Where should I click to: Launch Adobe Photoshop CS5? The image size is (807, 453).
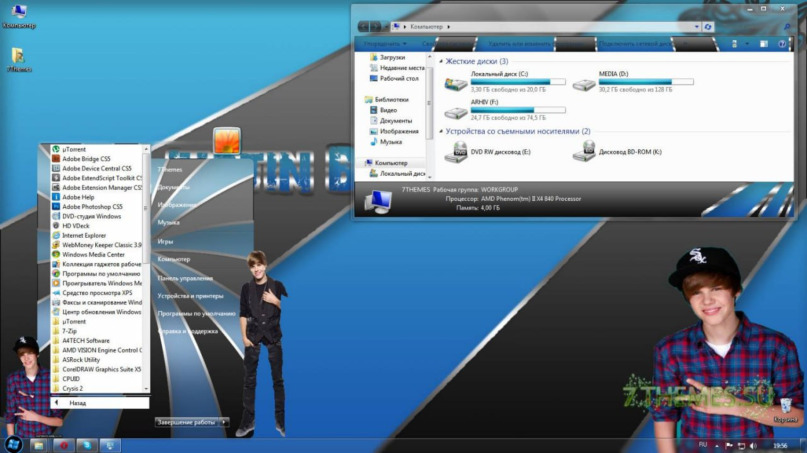(93, 207)
